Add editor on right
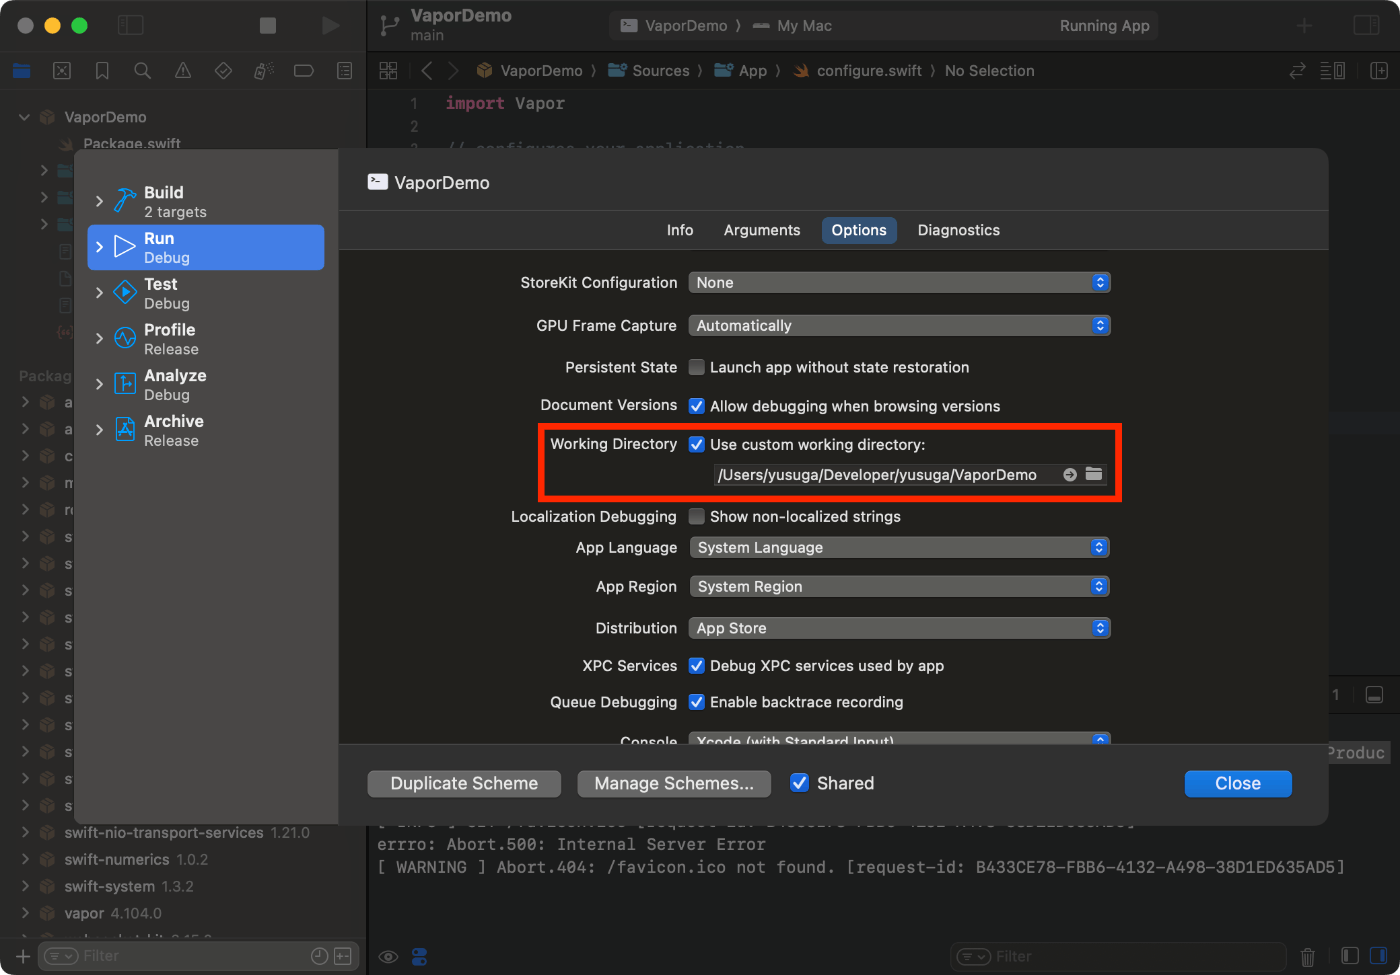This screenshot has height=975, width=1400. pos(1379,71)
